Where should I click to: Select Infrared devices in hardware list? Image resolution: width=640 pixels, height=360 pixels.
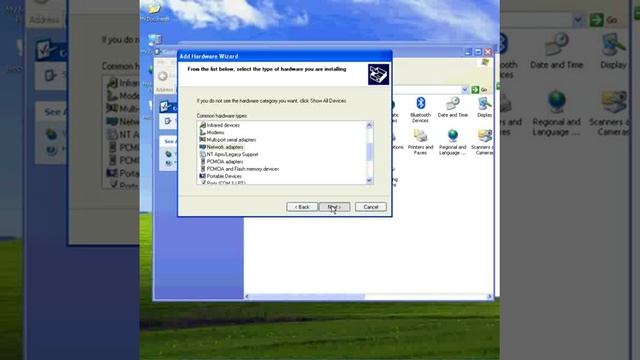pos(220,125)
